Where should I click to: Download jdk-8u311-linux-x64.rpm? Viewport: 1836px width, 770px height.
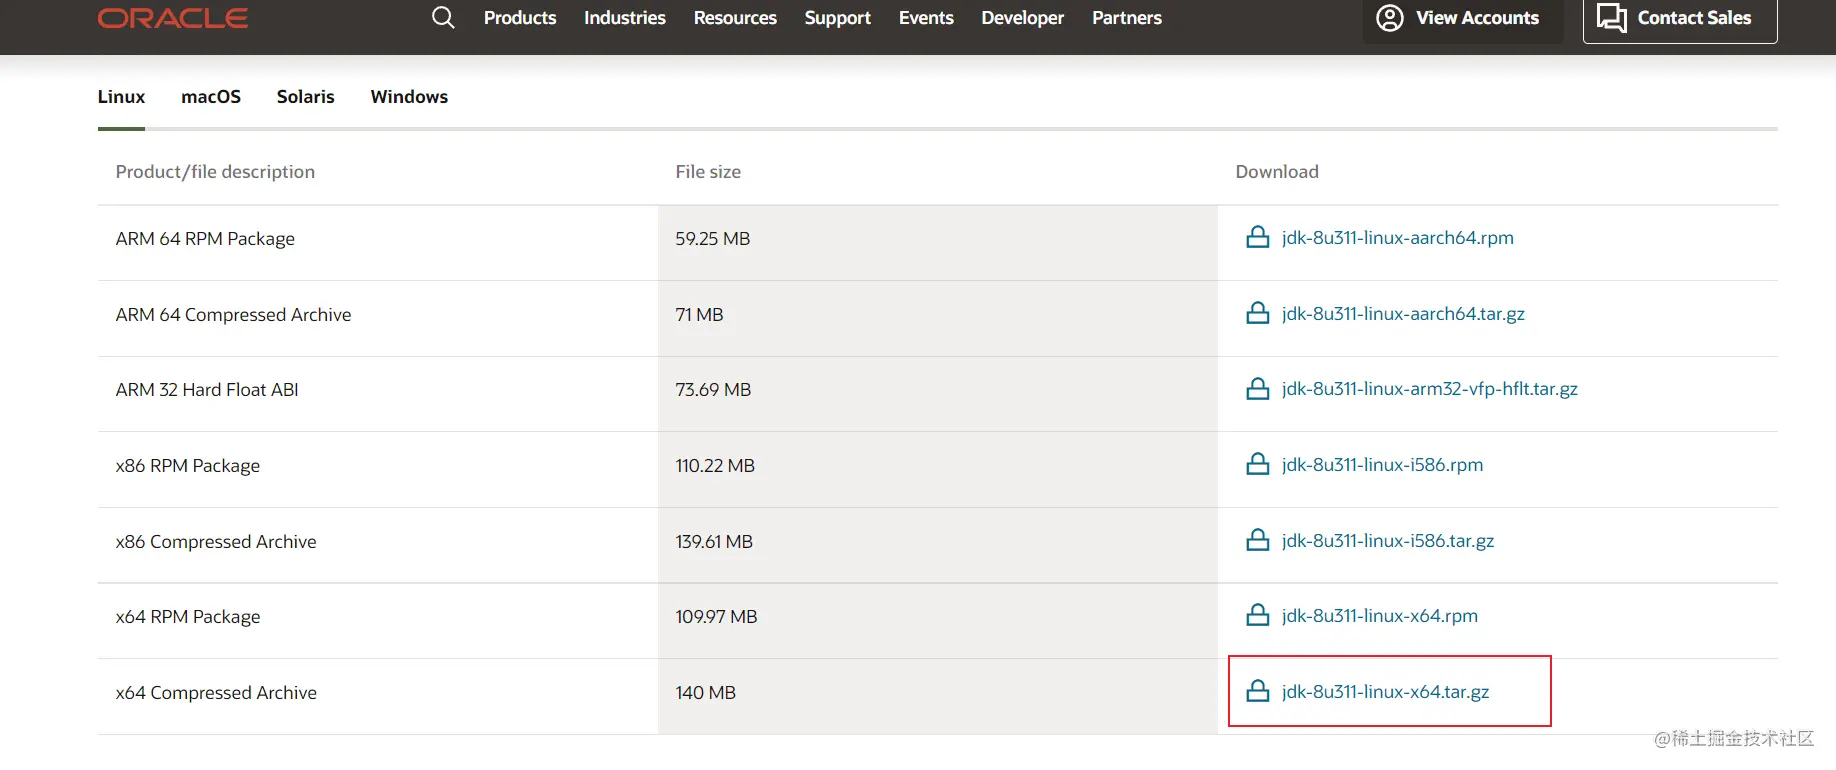tap(1380, 616)
